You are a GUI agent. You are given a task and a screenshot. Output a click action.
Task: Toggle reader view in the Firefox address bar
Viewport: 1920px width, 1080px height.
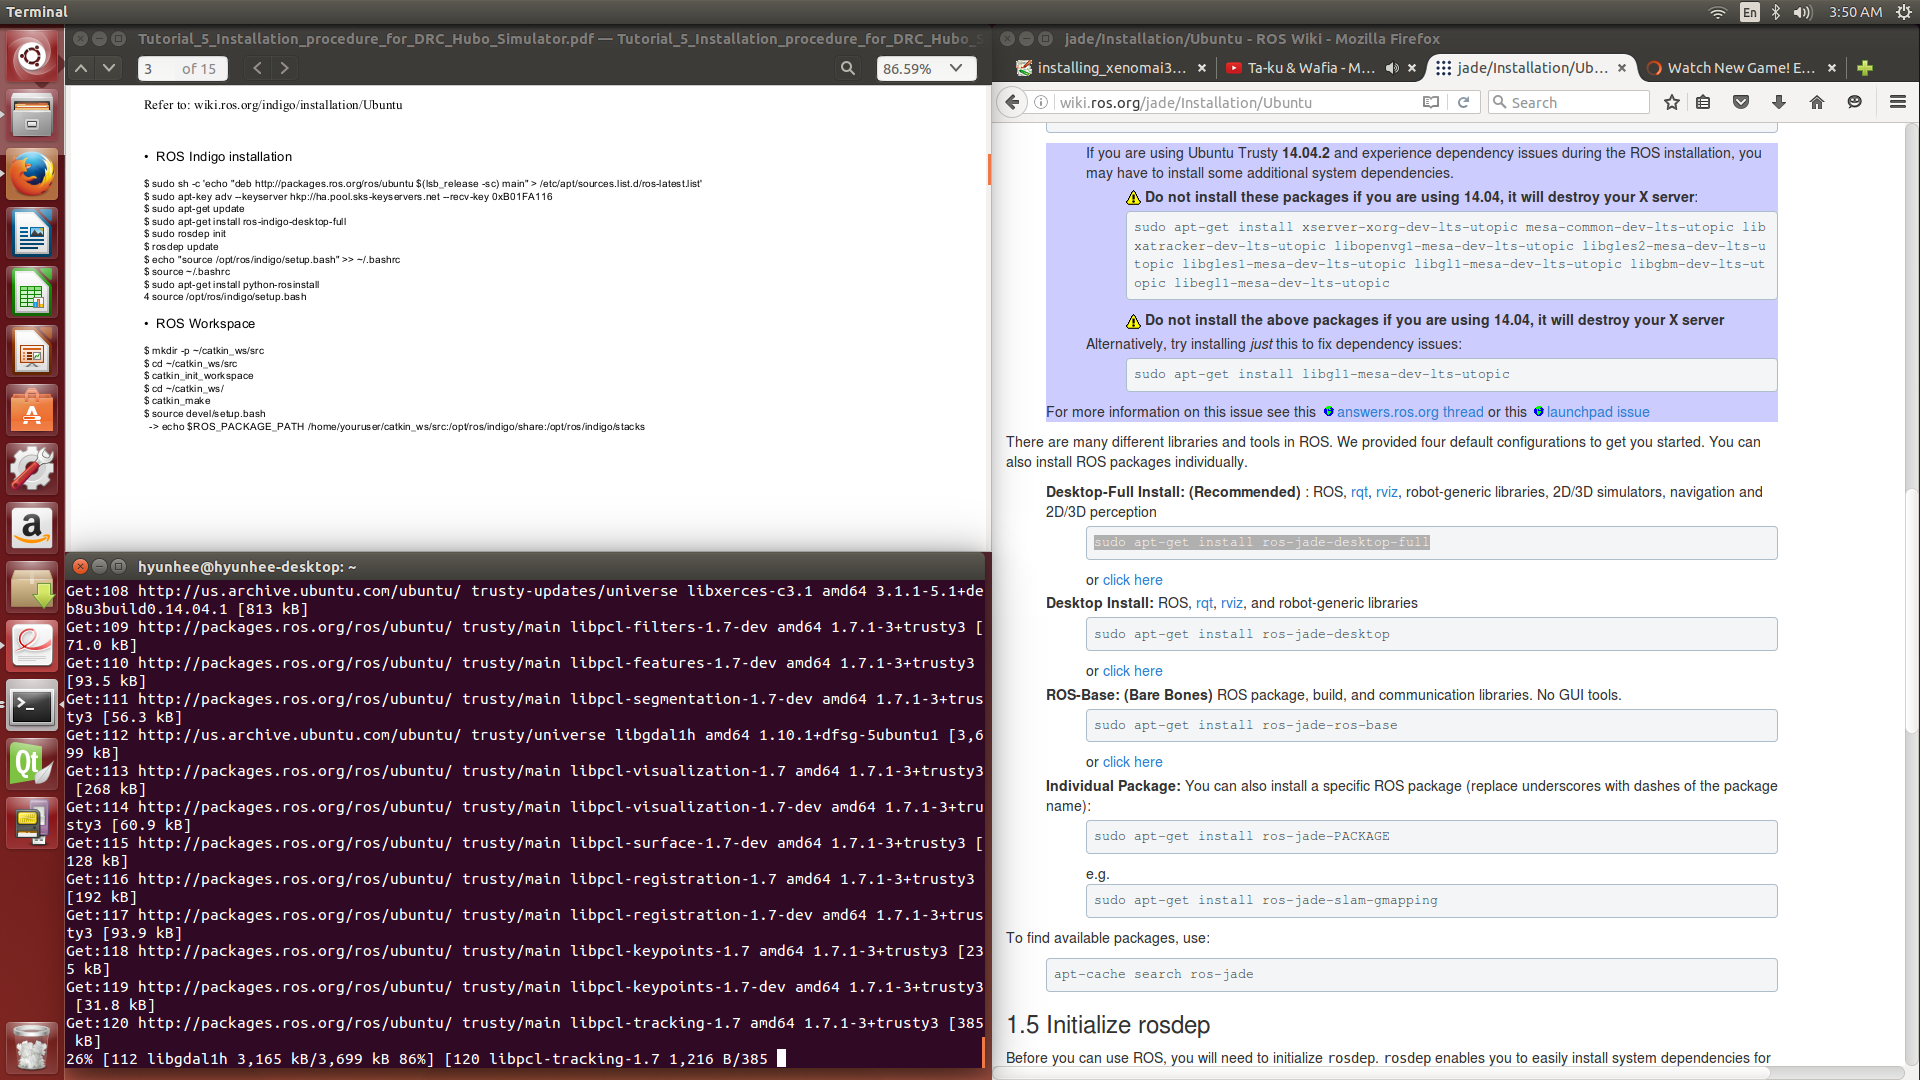tap(1431, 102)
